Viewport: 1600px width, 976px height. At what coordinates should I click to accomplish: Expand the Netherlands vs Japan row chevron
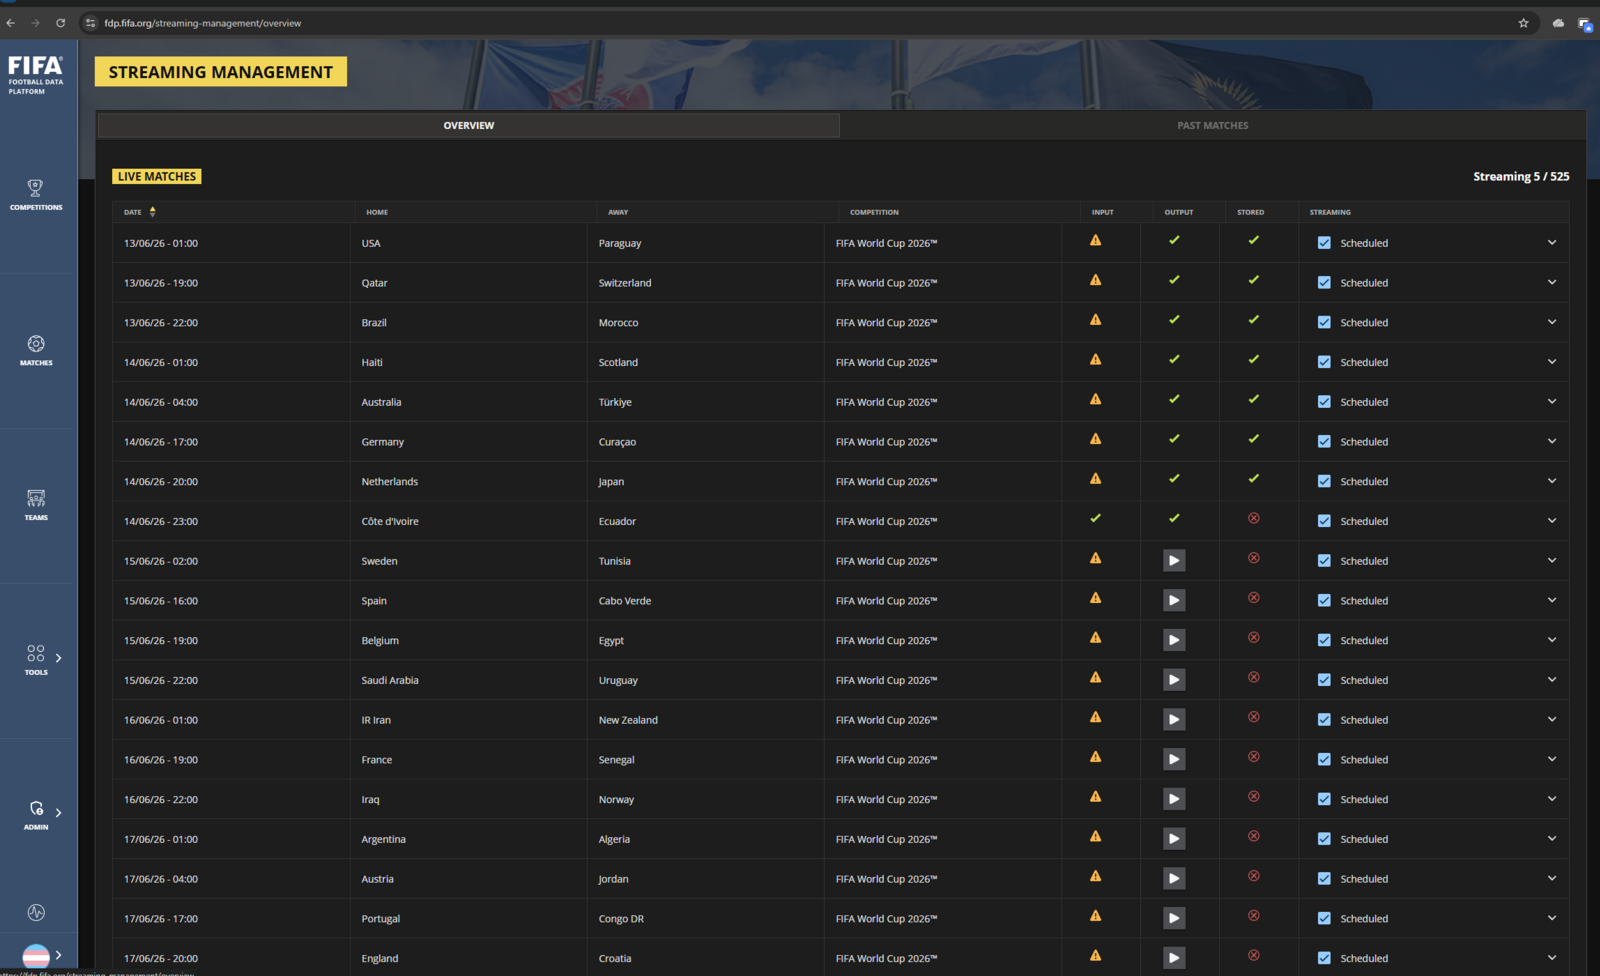point(1552,481)
